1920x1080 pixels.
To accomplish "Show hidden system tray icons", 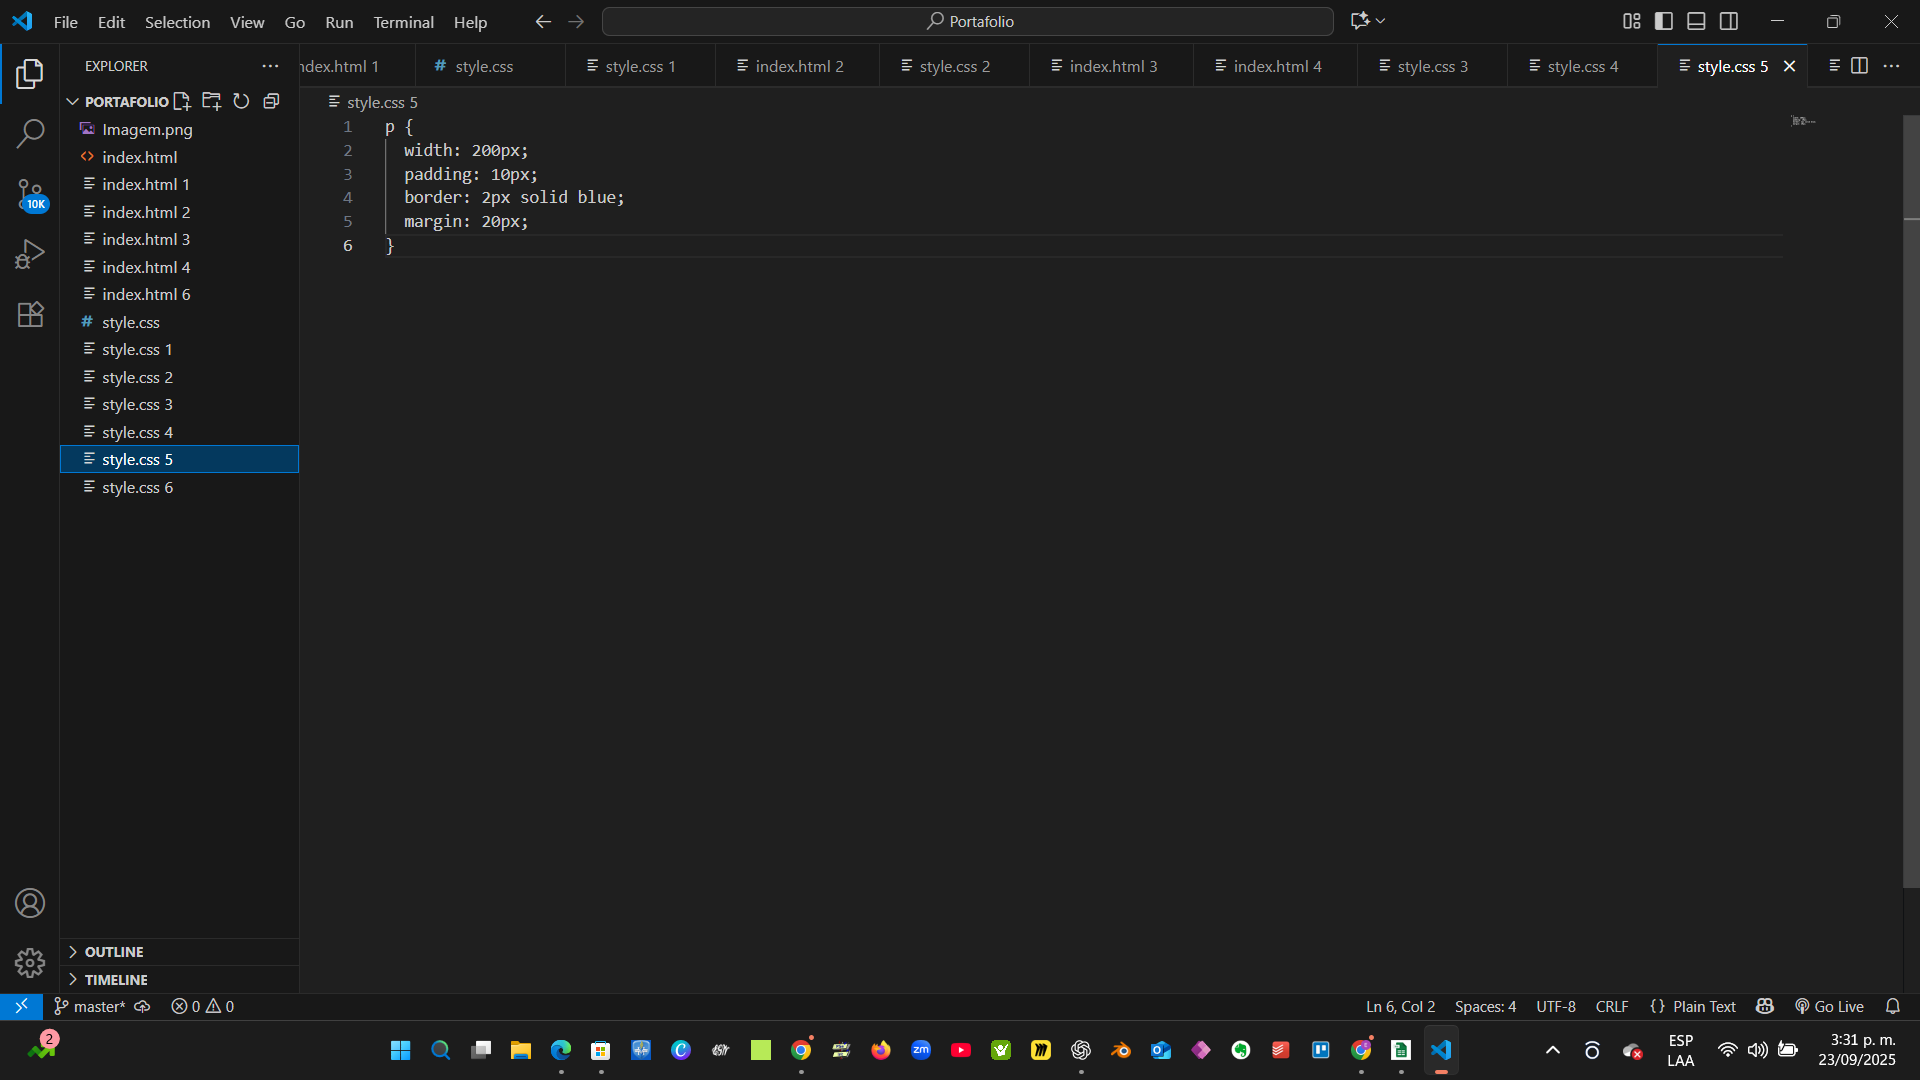I will pos(1553,1050).
